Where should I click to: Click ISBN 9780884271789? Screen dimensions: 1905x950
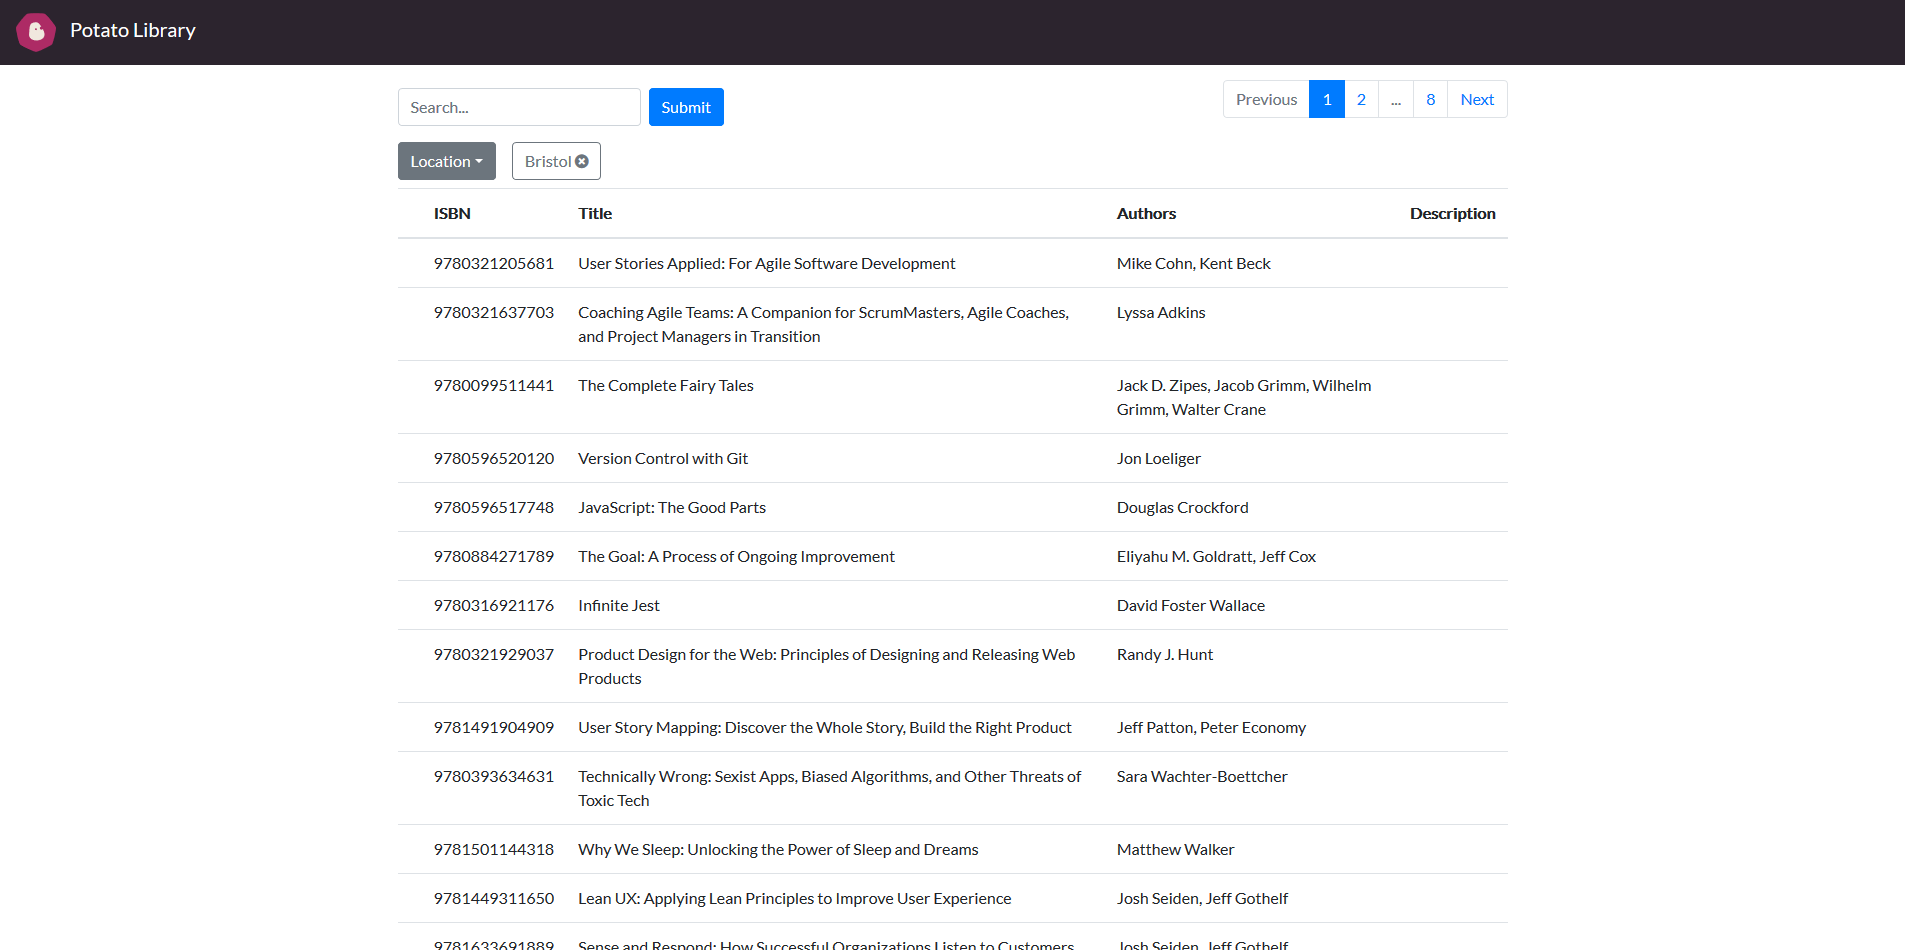(494, 556)
